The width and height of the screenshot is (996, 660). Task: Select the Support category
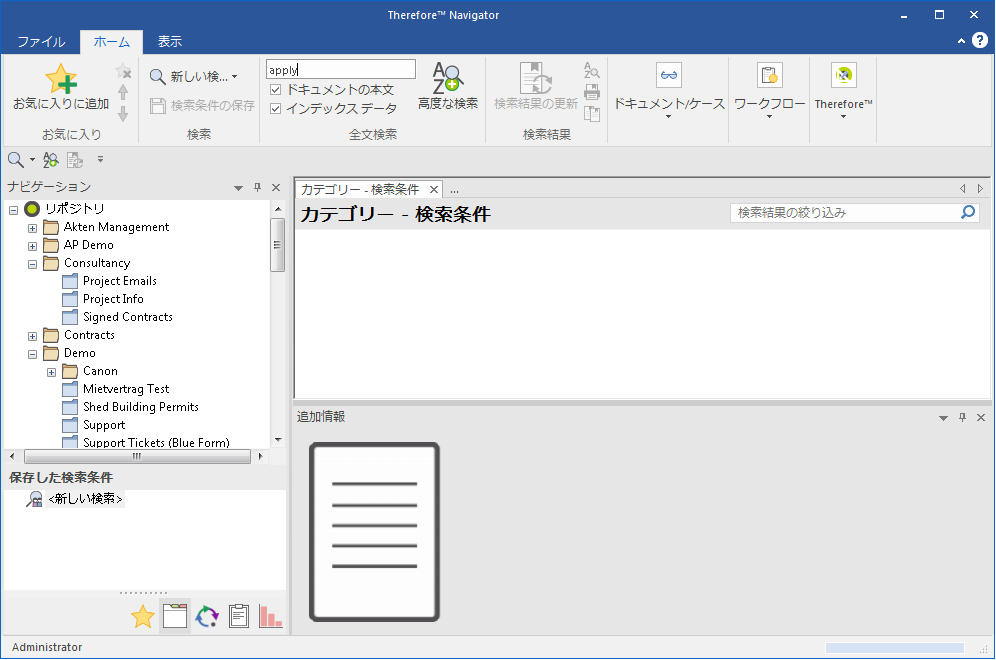104,425
